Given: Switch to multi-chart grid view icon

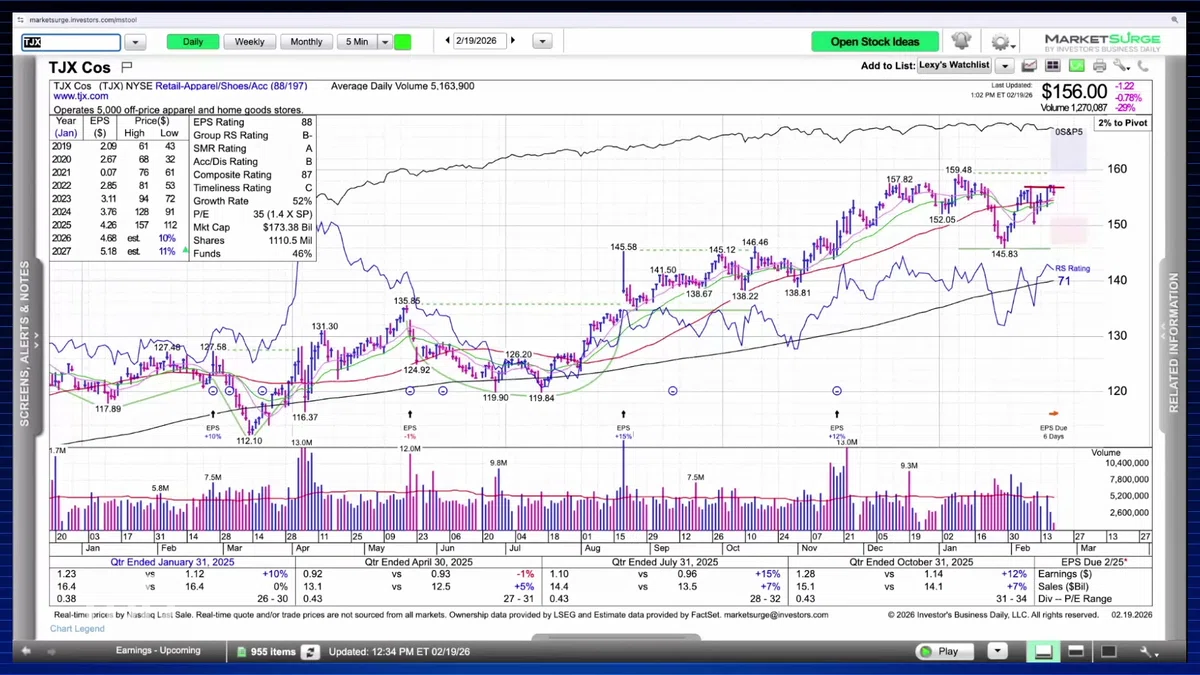Looking at the screenshot, I should (1053, 66).
